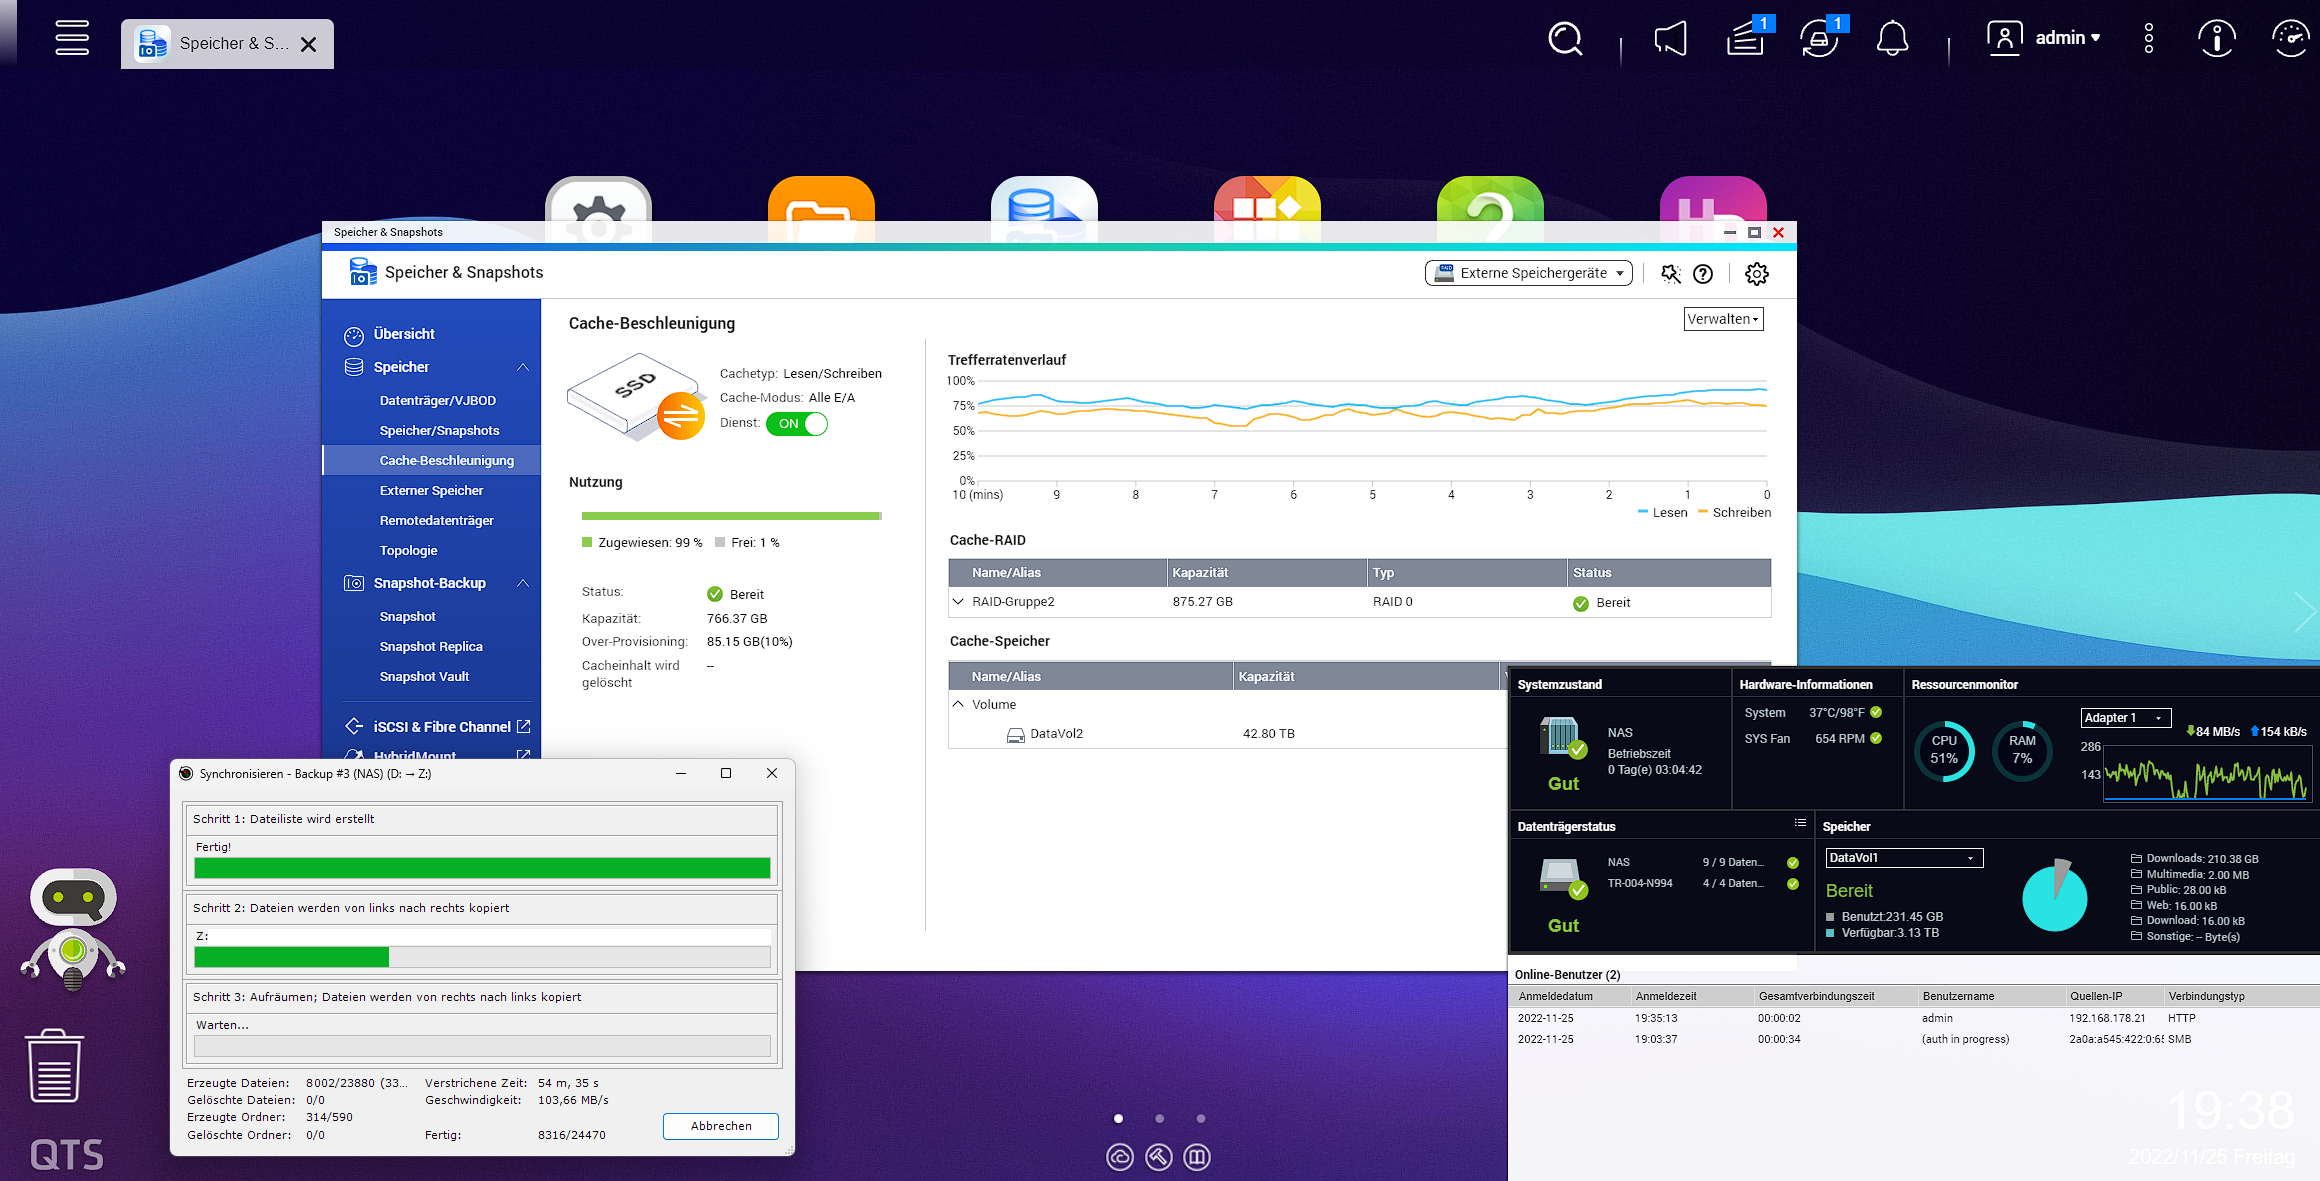Toggle the cache Dienst ON switch

(797, 424)
